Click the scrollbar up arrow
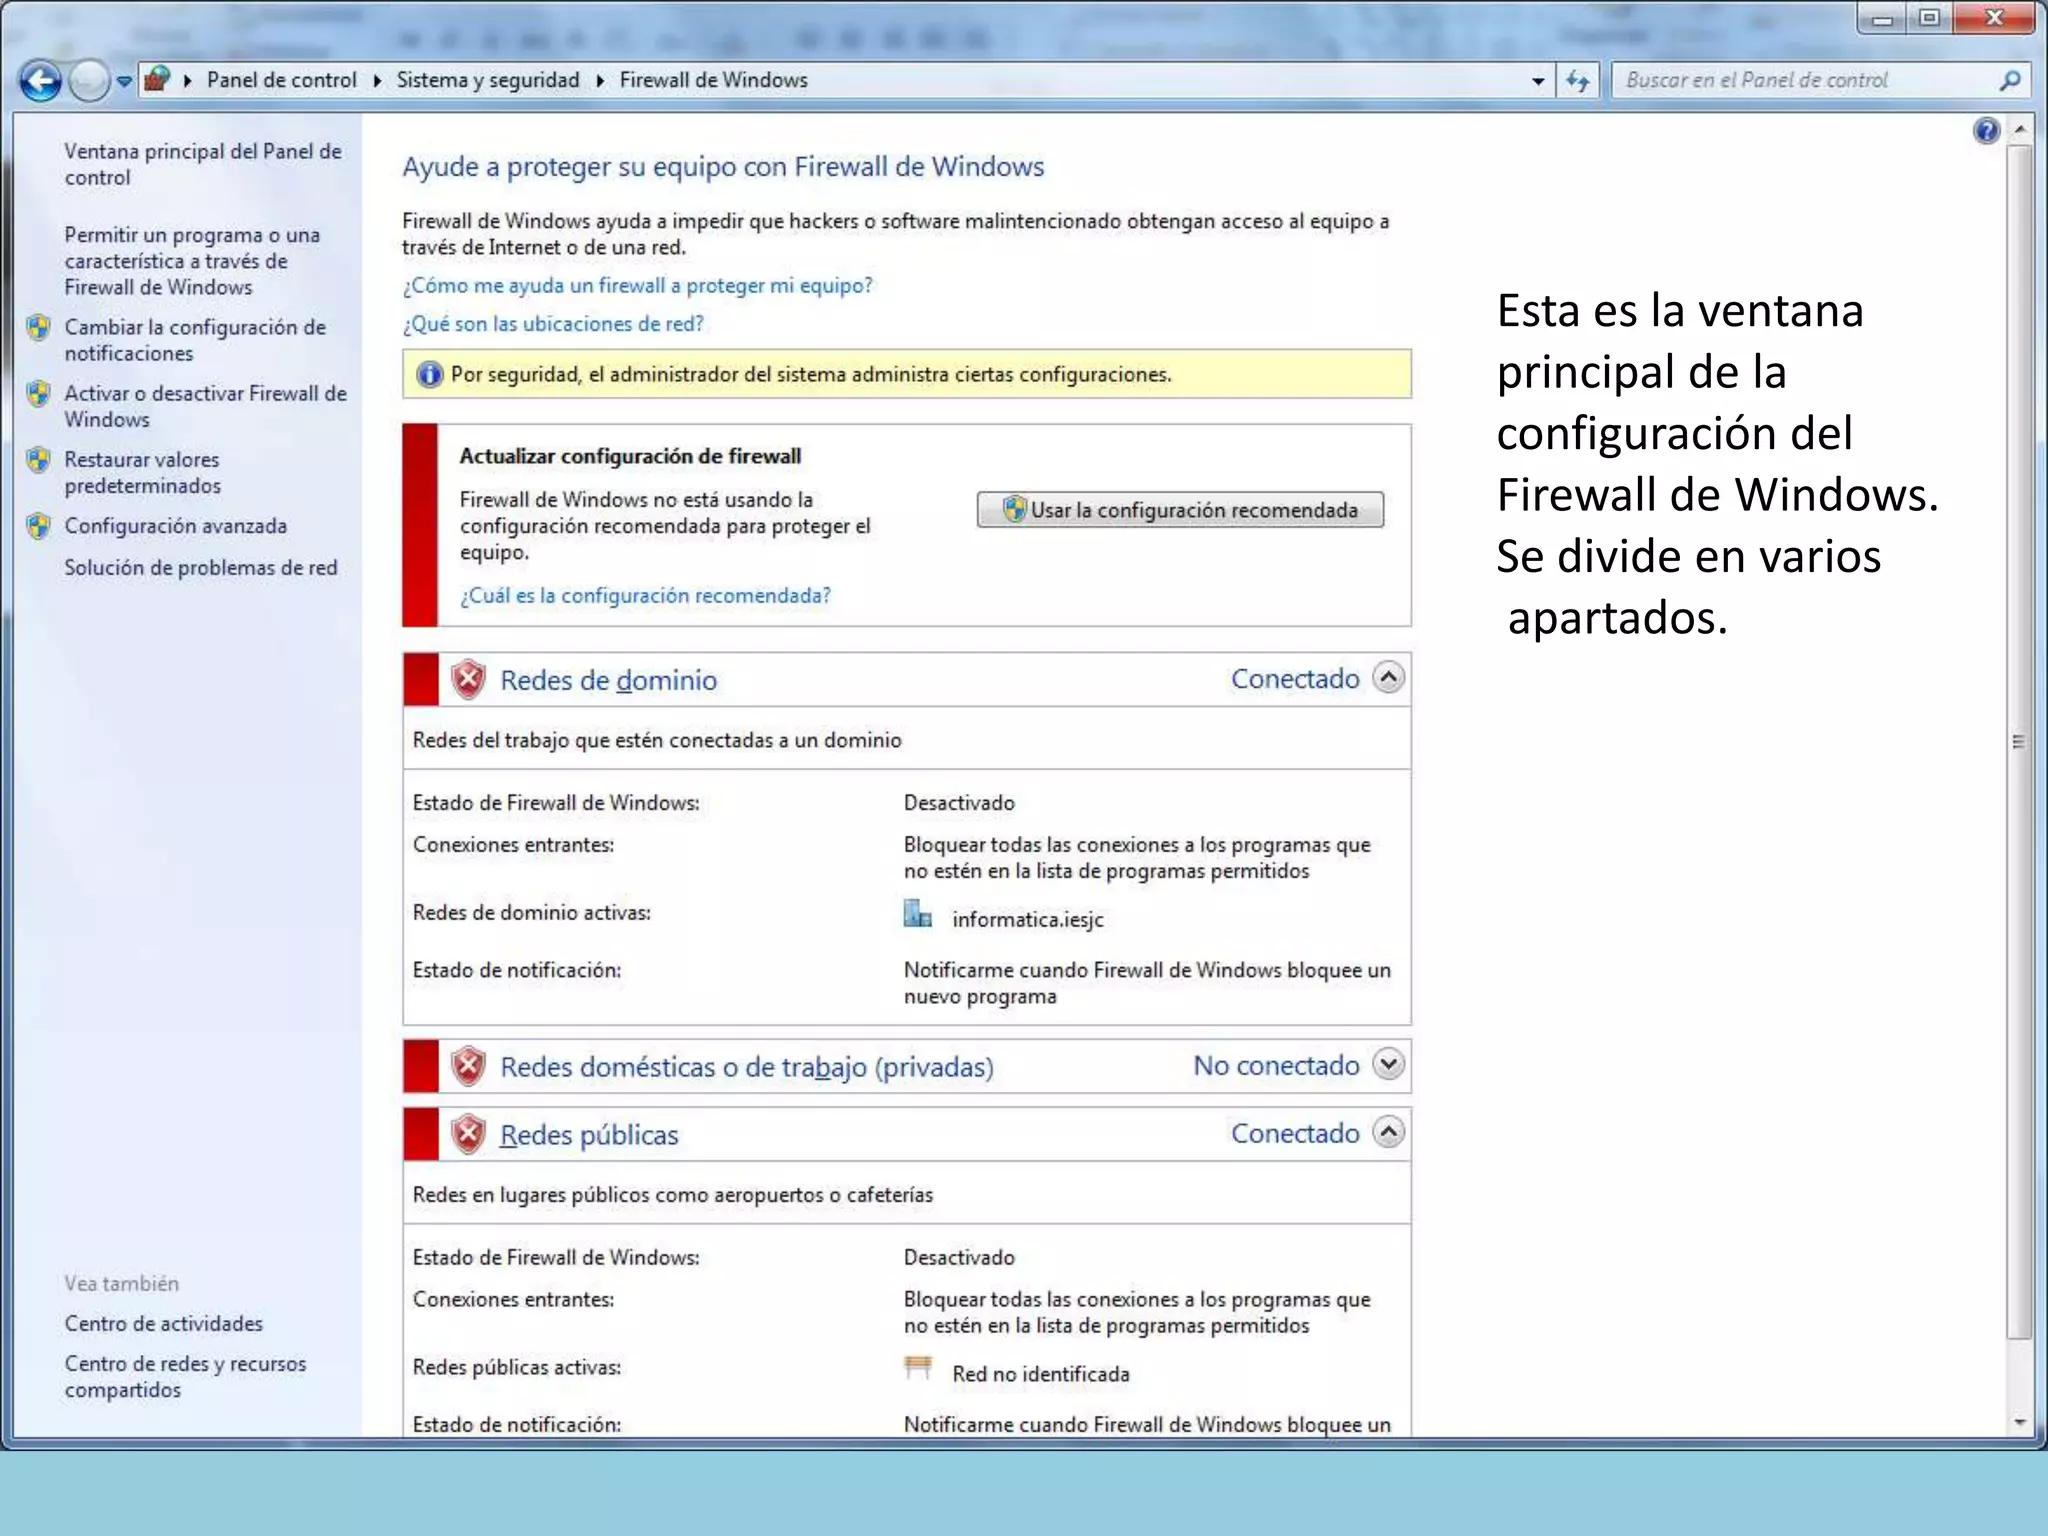This screenshot has height=1536, width=2048. (2019, 129)
